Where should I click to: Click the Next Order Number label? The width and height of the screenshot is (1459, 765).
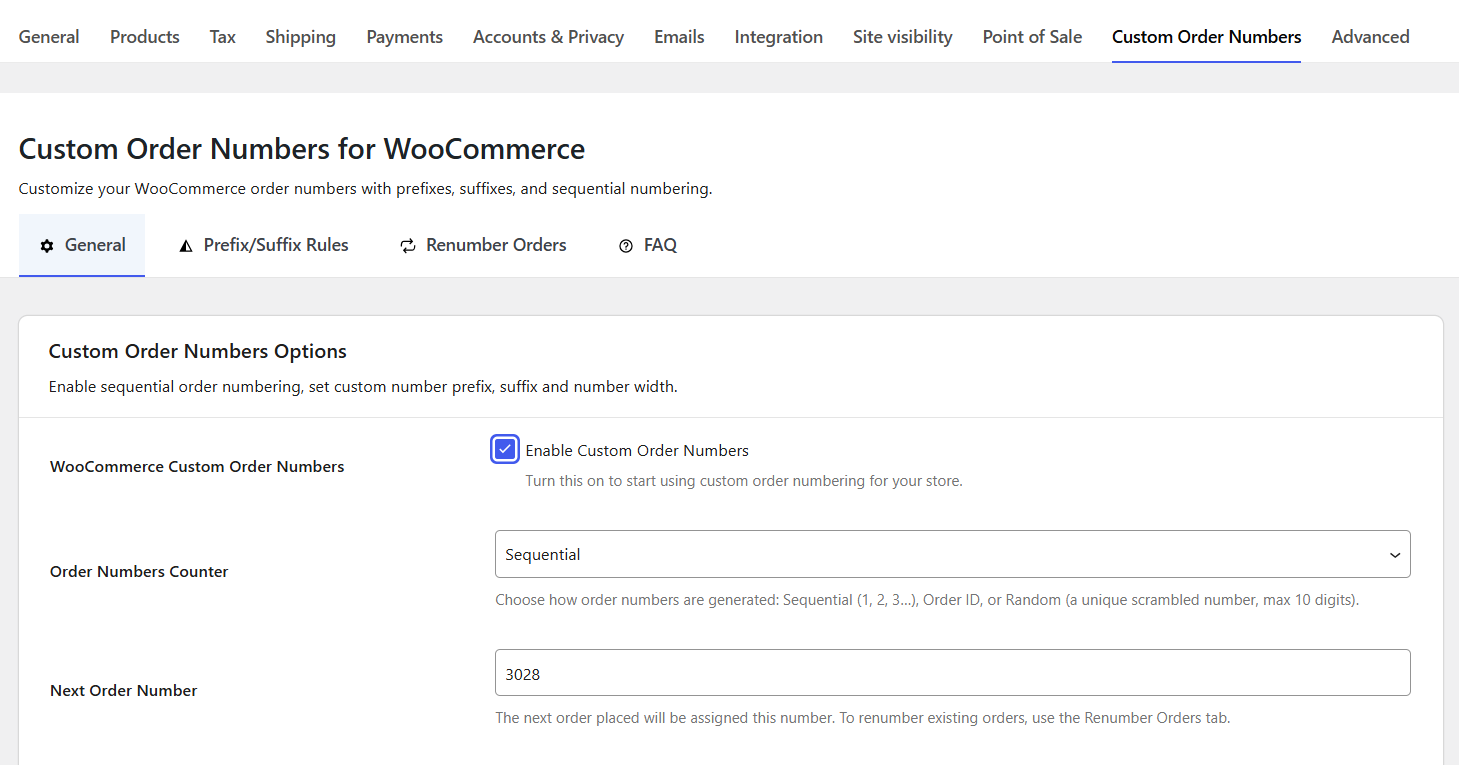point(124,690)
